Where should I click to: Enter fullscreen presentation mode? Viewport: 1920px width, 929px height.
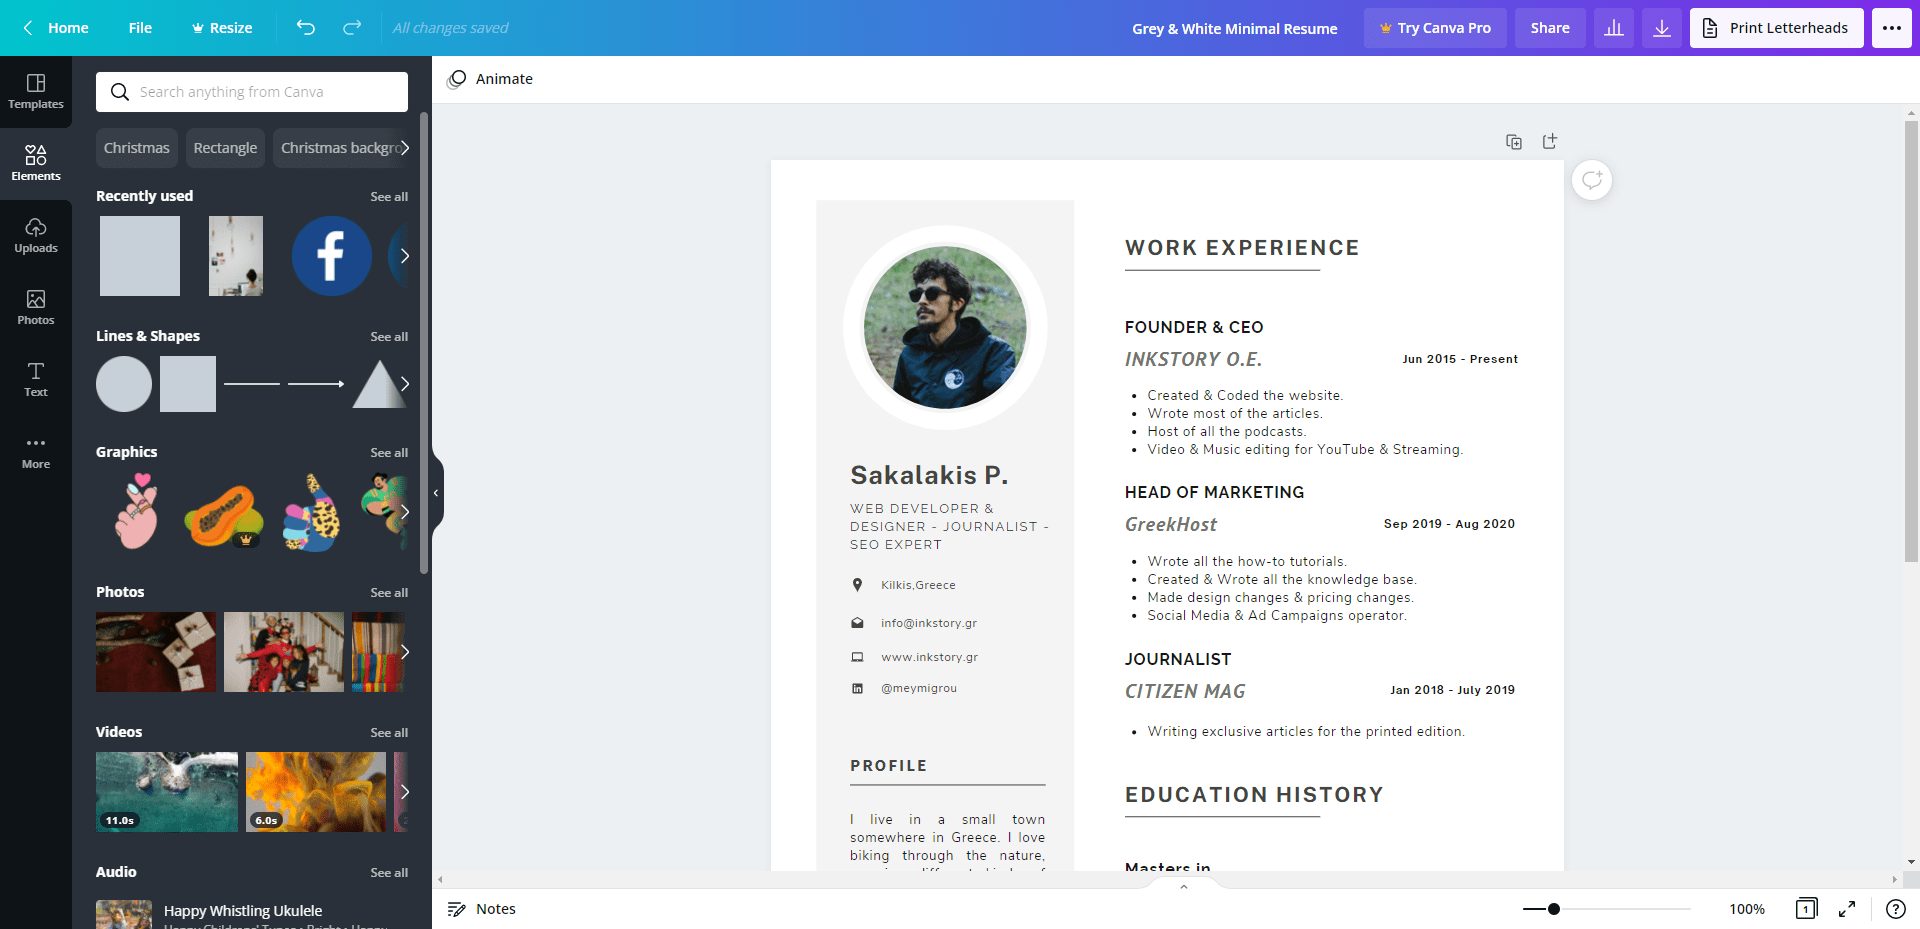tap(1847, 909)
